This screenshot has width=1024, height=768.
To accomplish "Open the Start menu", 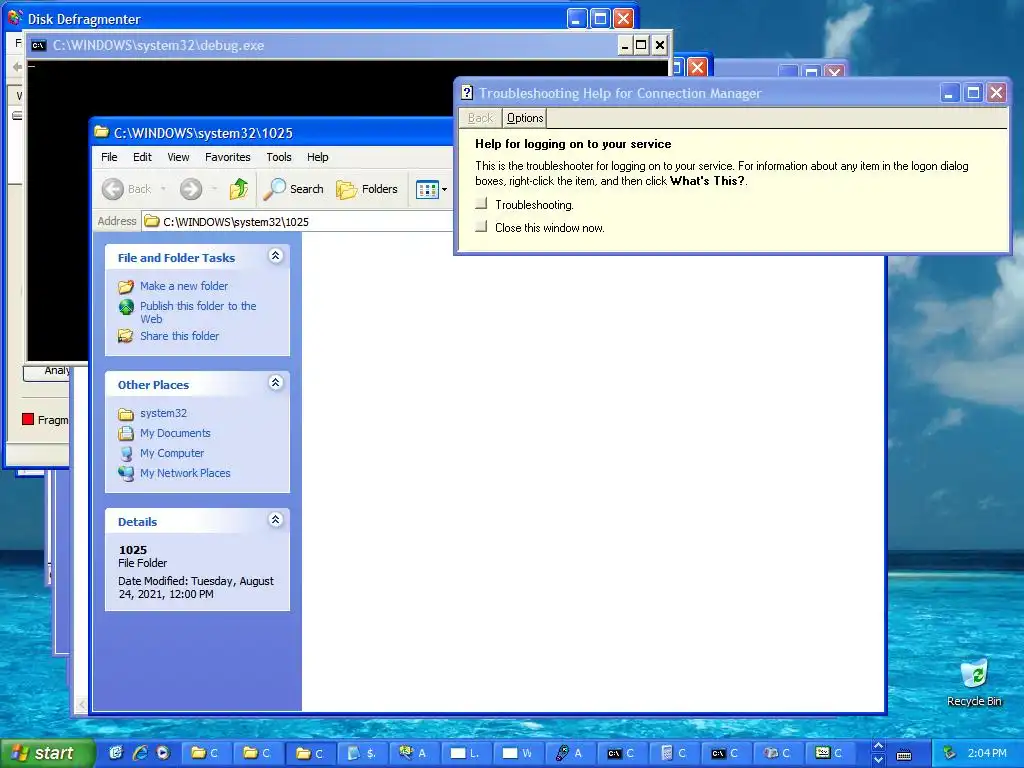I will click(47, 753).
